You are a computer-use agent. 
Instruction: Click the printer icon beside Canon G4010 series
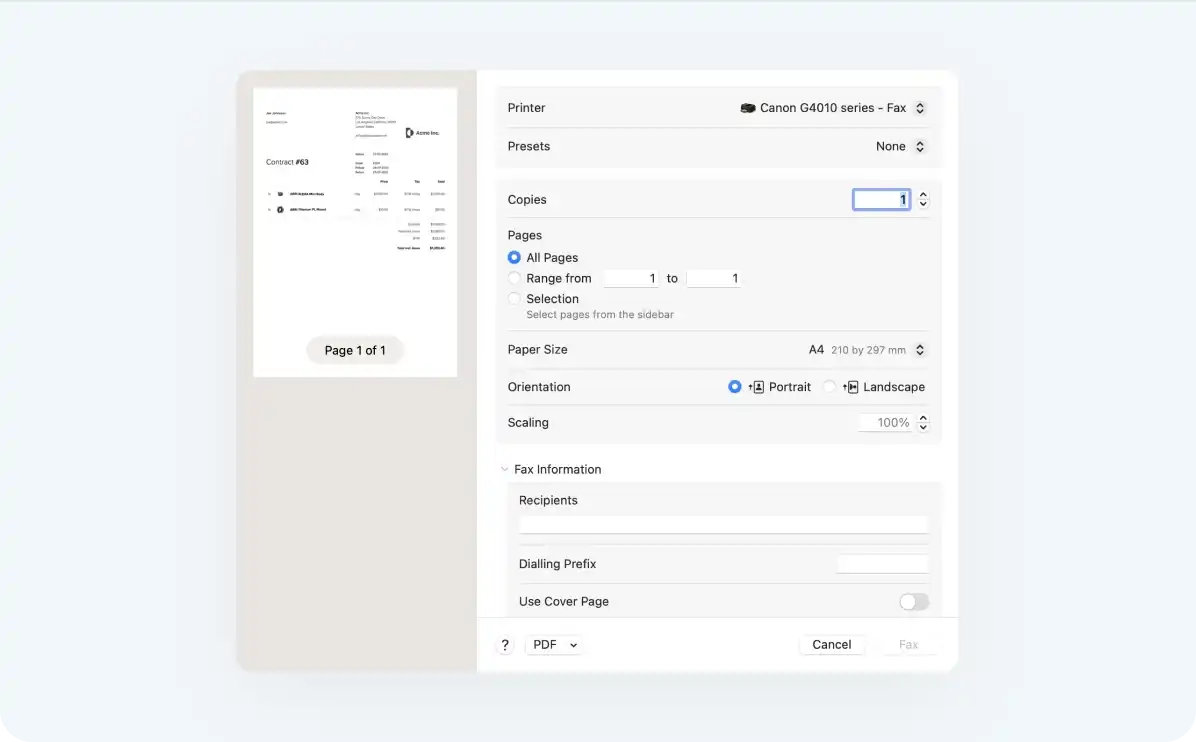[x=748, y=108]
